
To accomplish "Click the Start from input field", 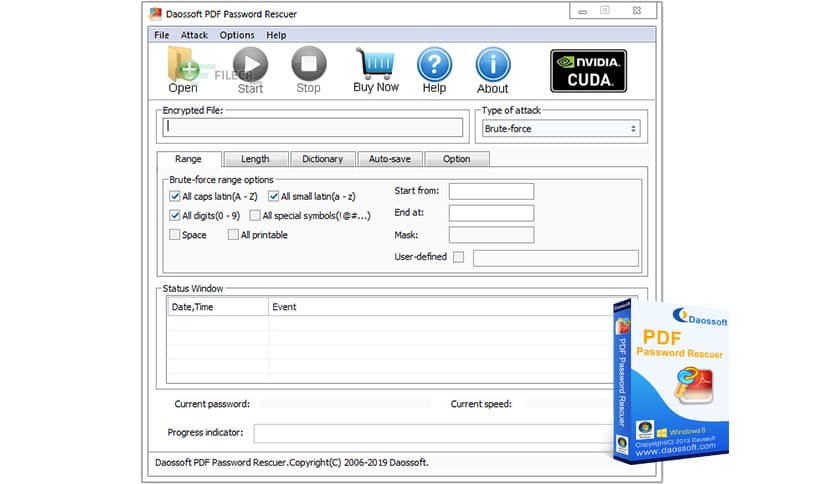I will [491, 191].
